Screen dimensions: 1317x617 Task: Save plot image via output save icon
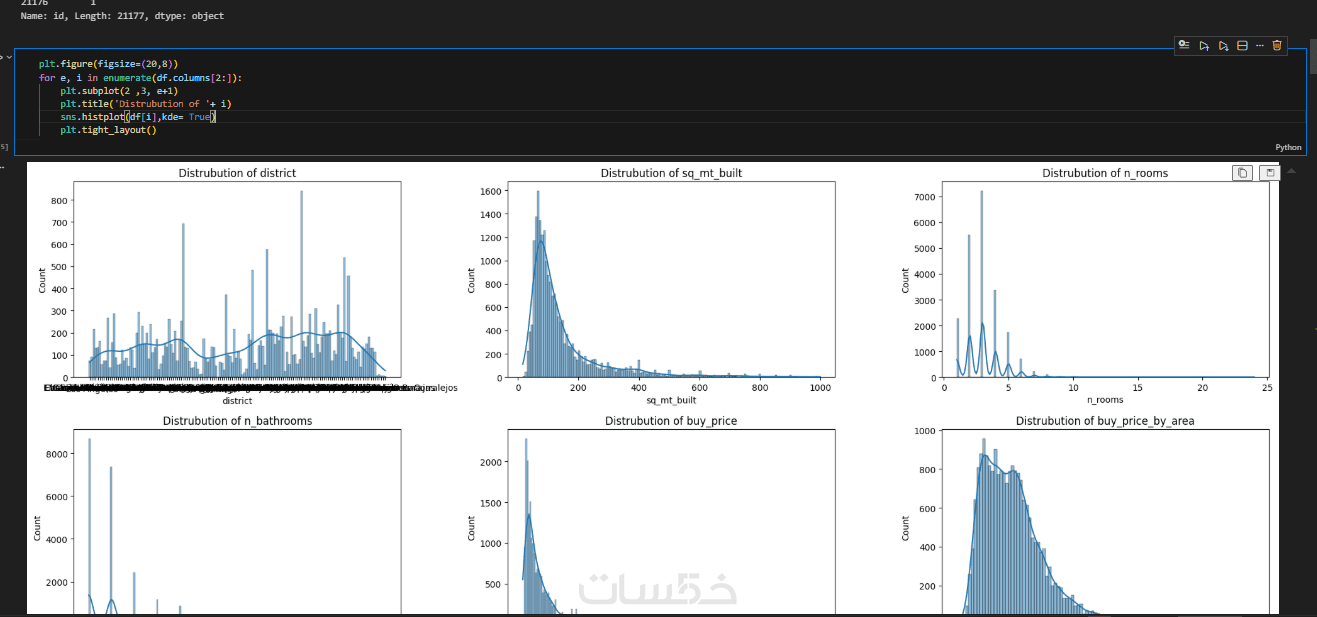[1269, 173]
